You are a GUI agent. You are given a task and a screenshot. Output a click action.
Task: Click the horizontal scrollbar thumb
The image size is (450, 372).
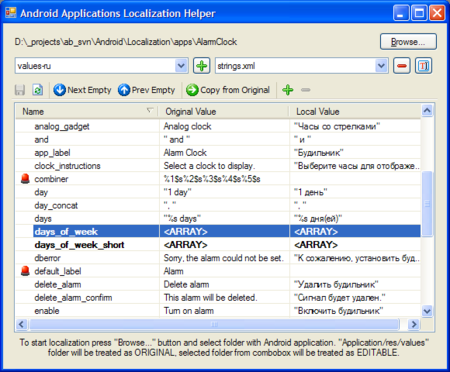214,324
